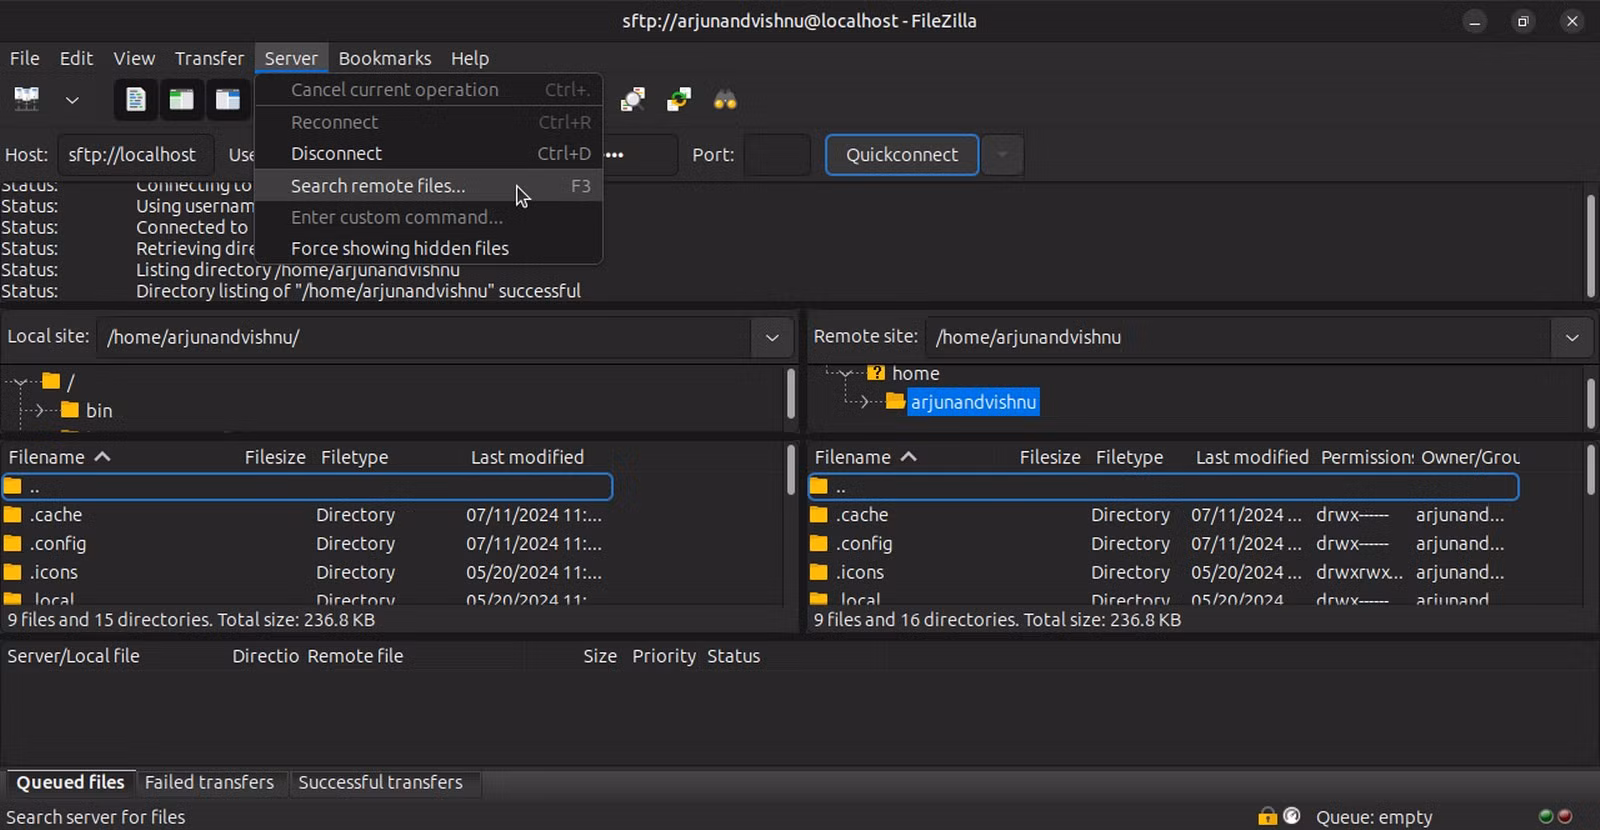Image resolution: width=1600 pixels, height=830 pixels.
Task: Switch to the Queued files tab
Action: [x=70, y=782]
